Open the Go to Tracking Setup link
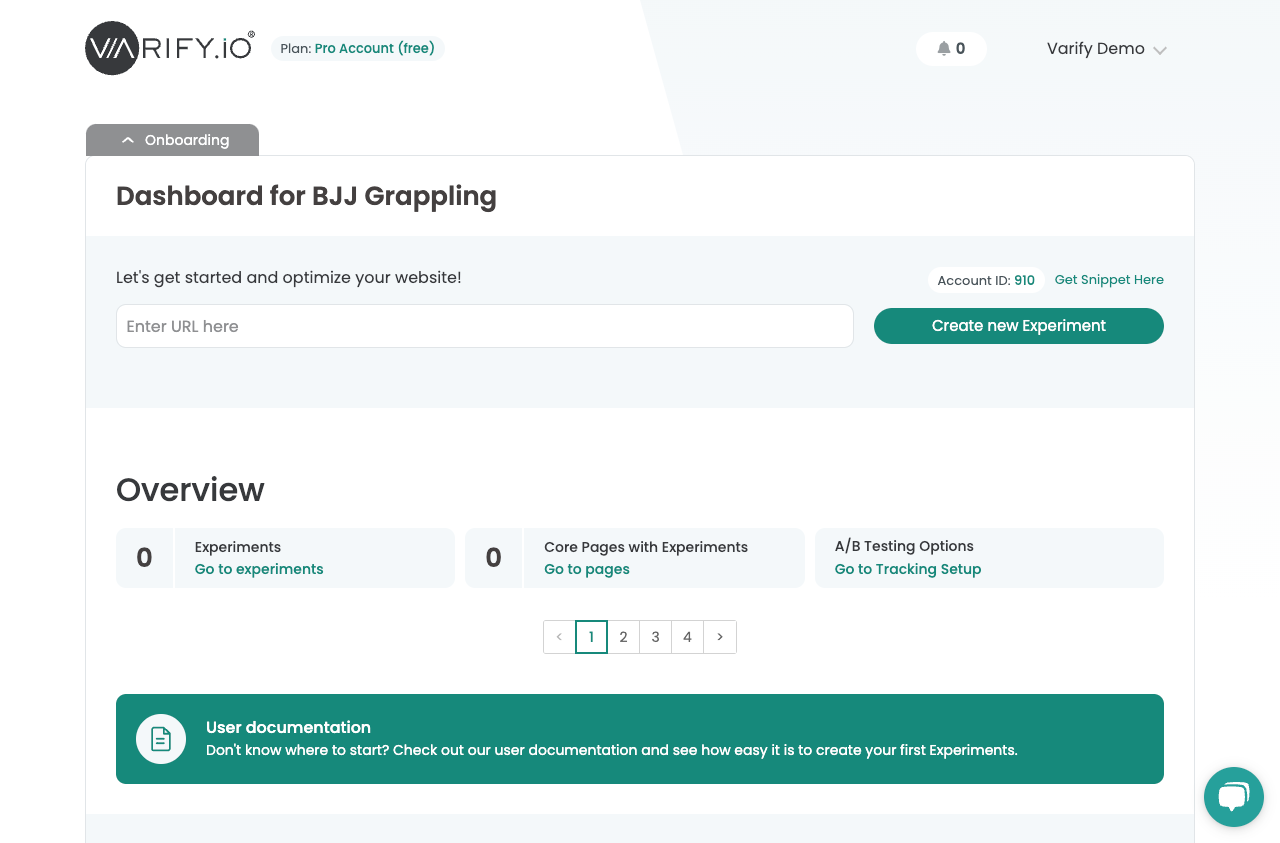The image size is (1280, 843). coord(908,569)
